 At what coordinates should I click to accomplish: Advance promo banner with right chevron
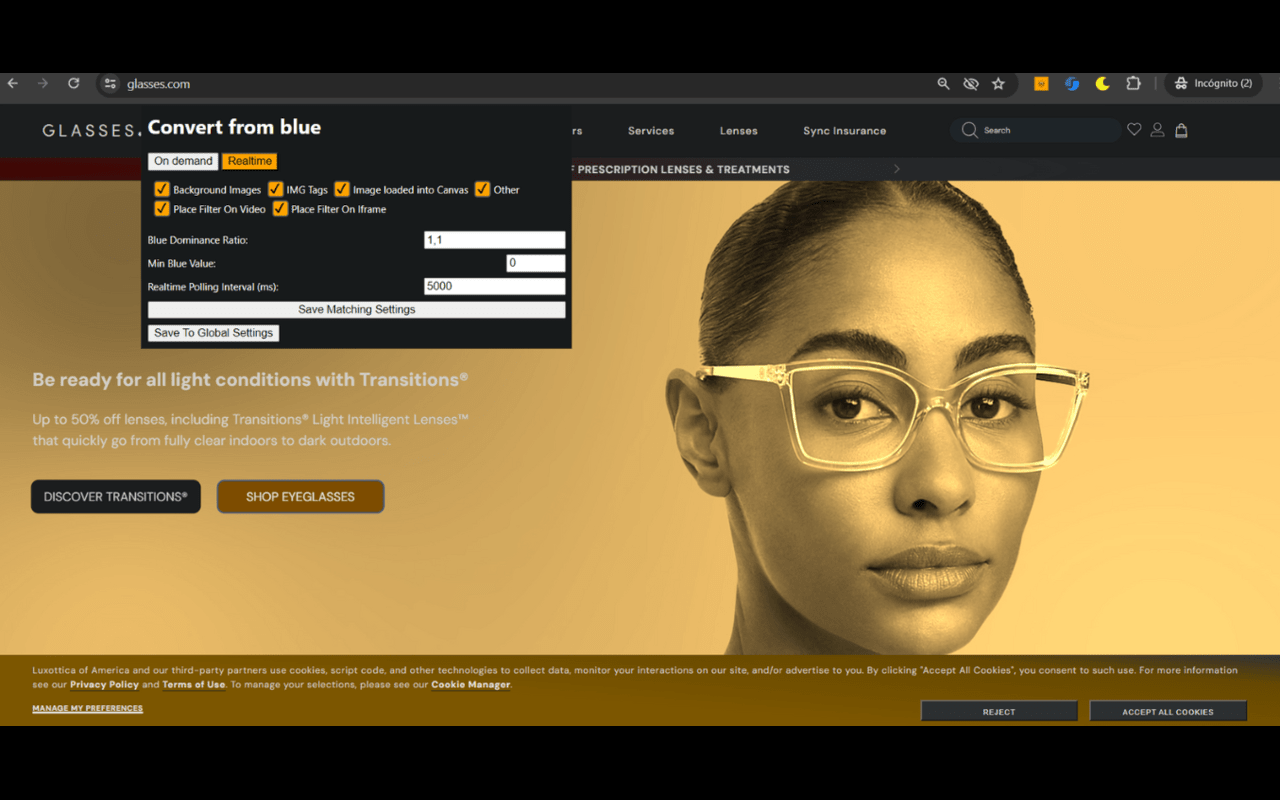[x=897, y=169]
